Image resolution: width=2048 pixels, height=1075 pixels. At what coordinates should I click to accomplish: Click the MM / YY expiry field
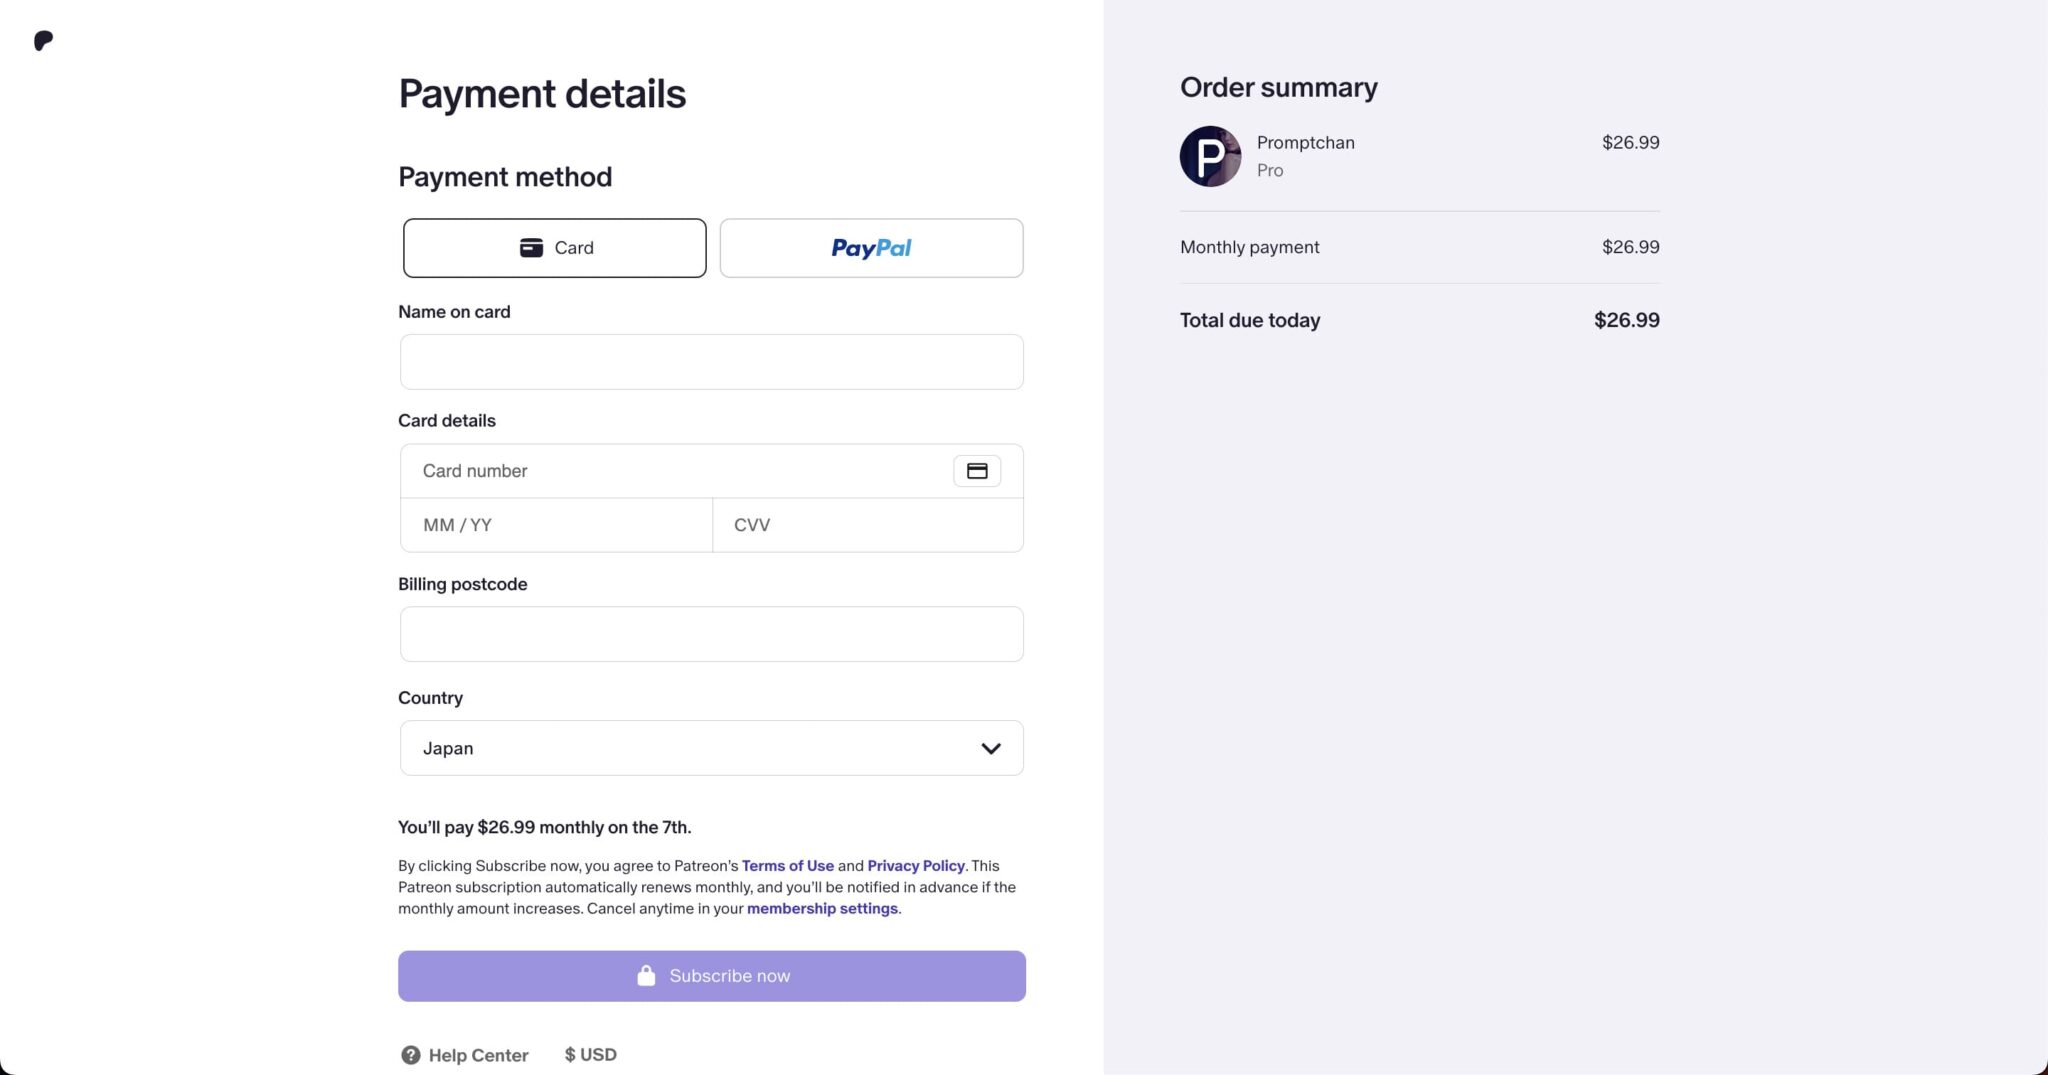556,525
